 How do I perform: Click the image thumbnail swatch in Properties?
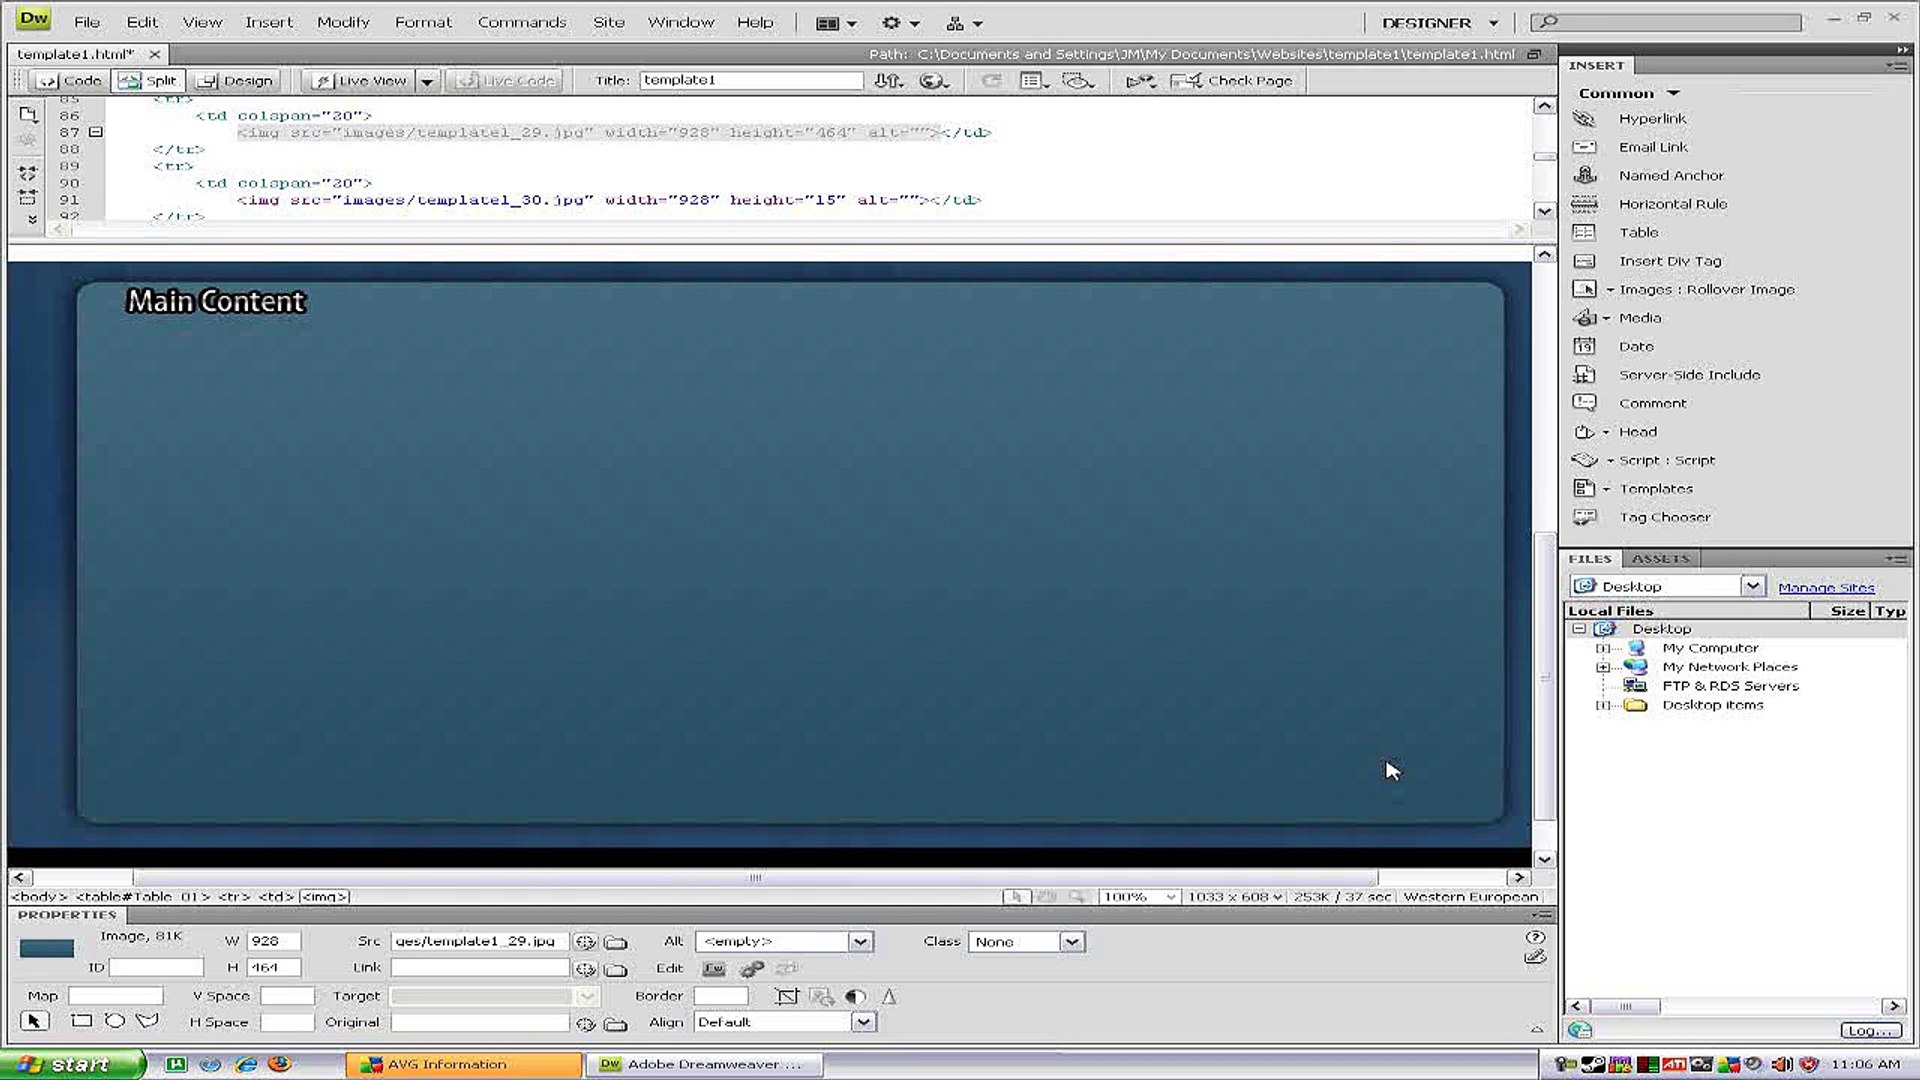pyautogui.click(x=47, y=948)
